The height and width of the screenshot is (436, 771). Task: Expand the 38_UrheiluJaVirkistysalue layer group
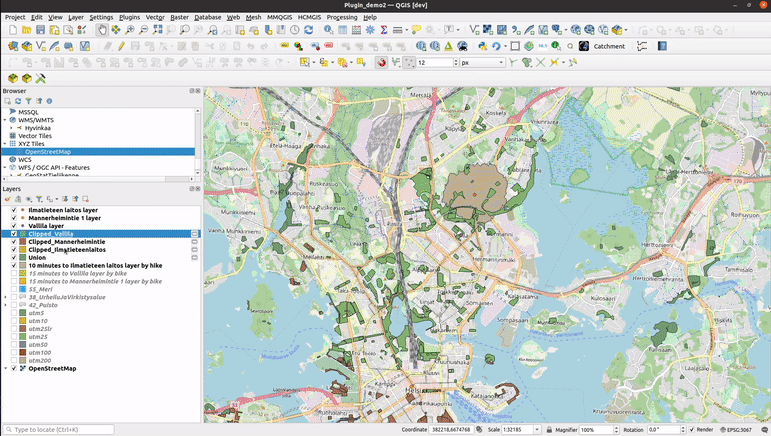[5, 297]
